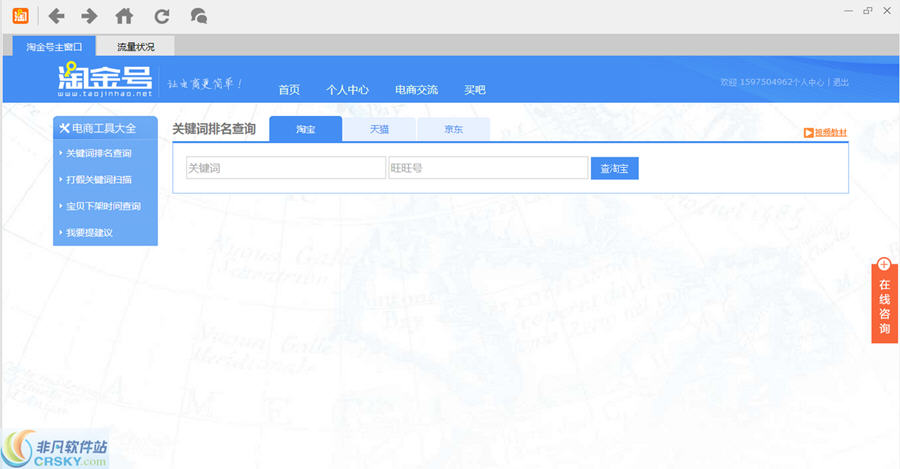Image resolution: width=900 pixels, height=469 pixels.
Task: Click the 视频教材 tutorial link
Action: 831,133
